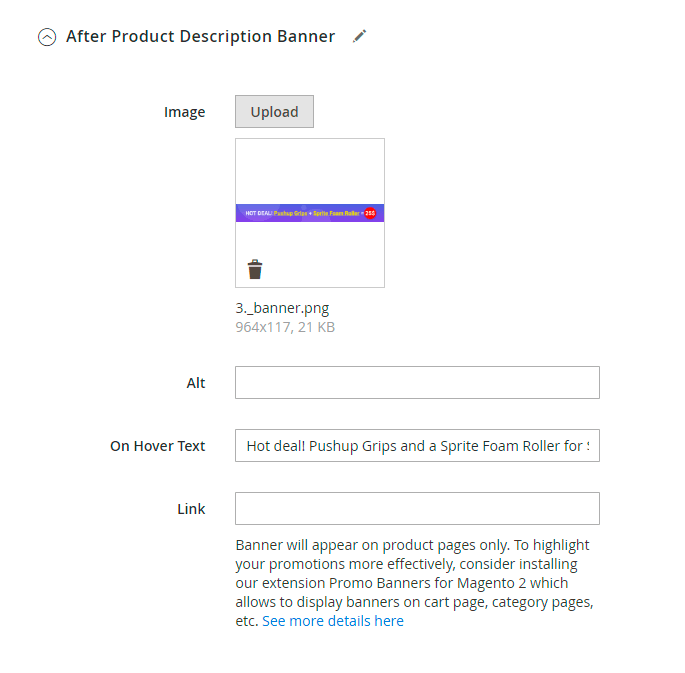685x673 pixels.
Task: Open the 'See more details here' link
Action: pyautogui.click(x=333, y=621)
